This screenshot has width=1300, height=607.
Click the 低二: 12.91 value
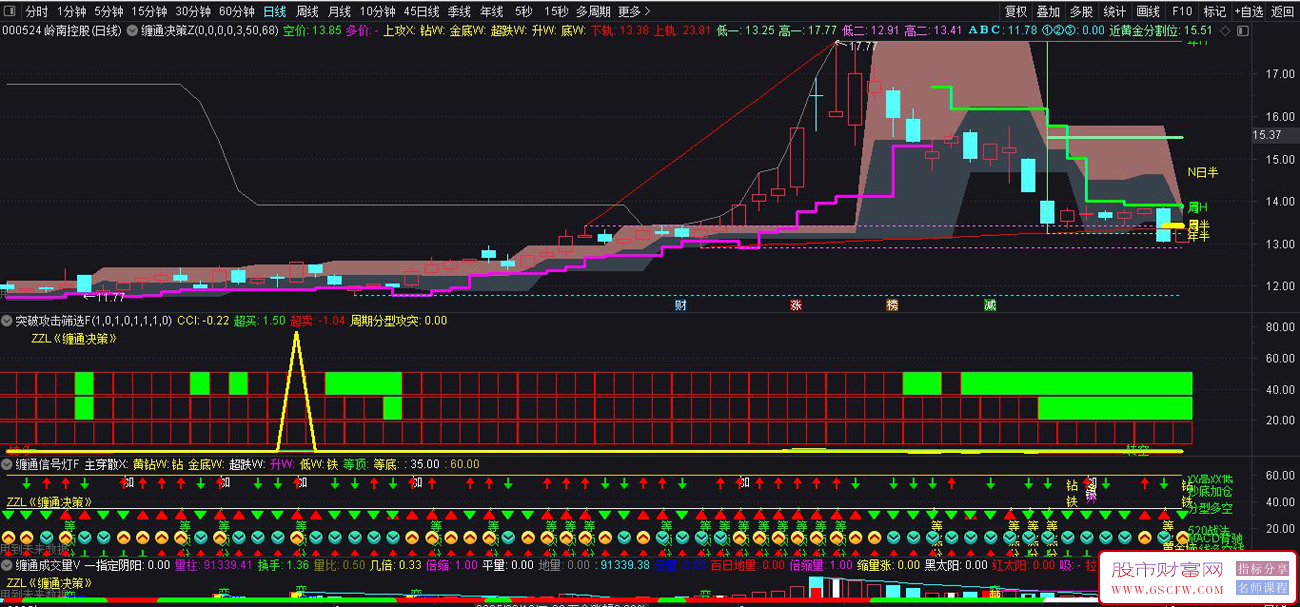(871, 30)
